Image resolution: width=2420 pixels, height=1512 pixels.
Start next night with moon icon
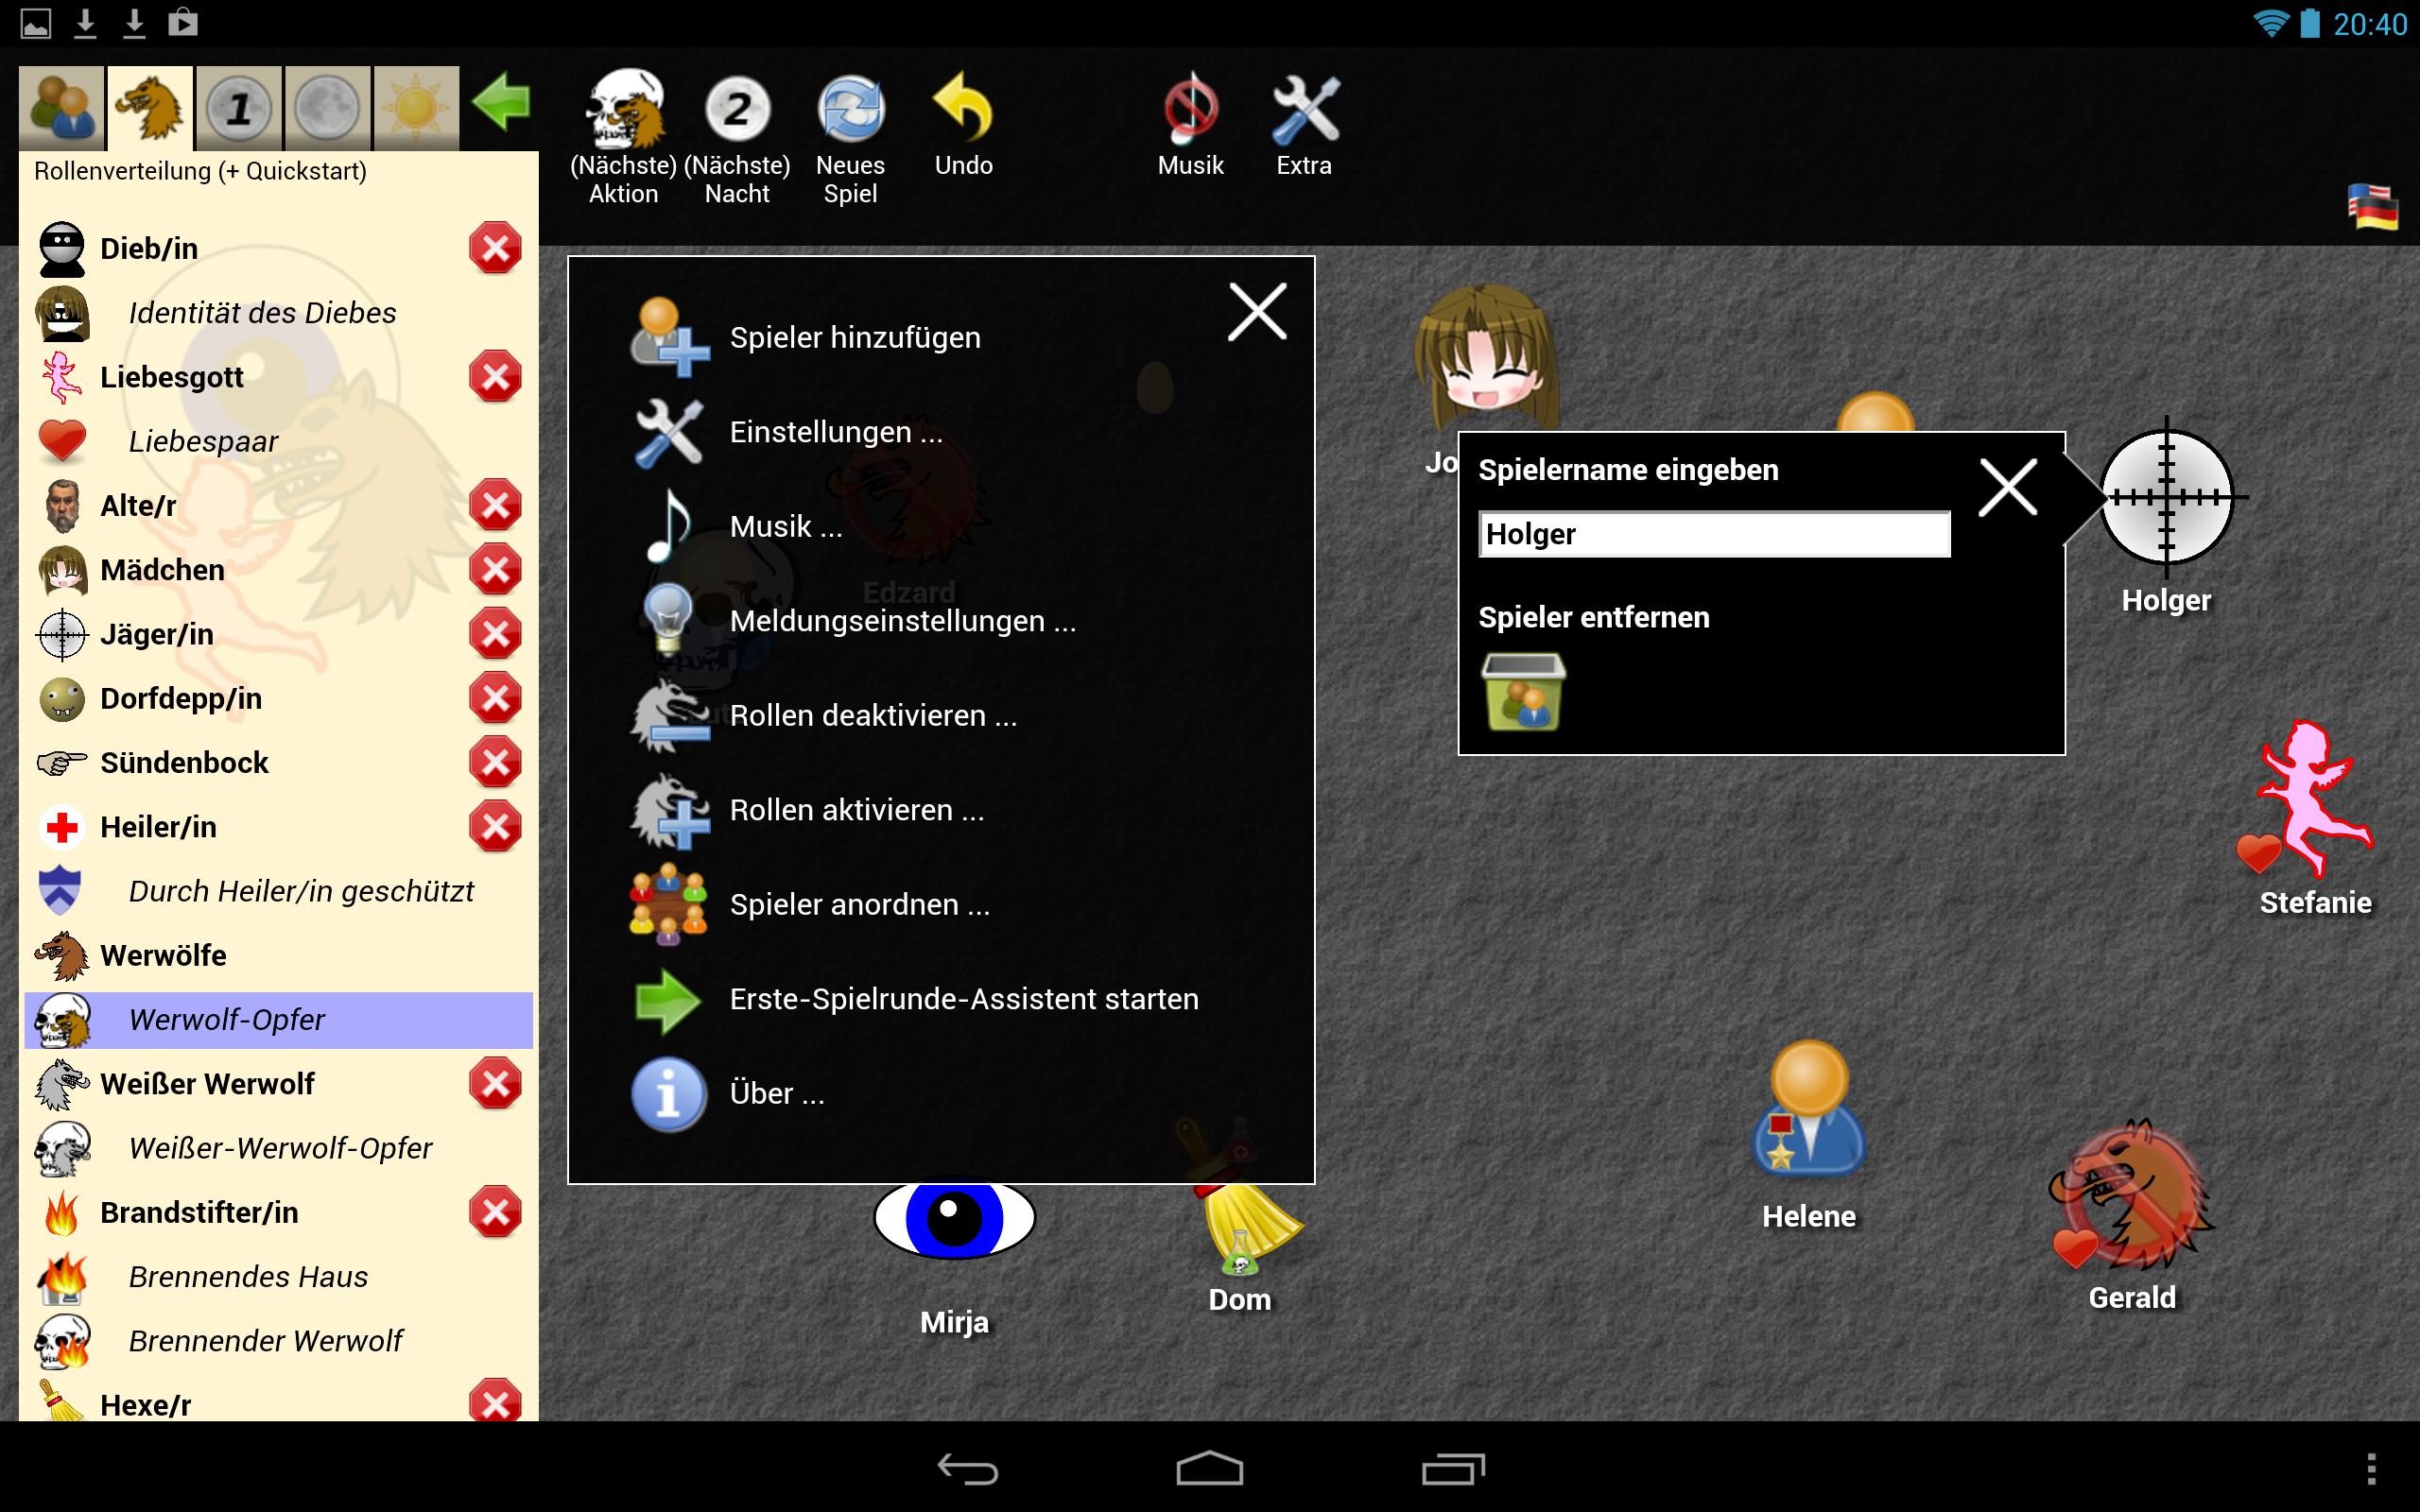[x=737, y=110]
